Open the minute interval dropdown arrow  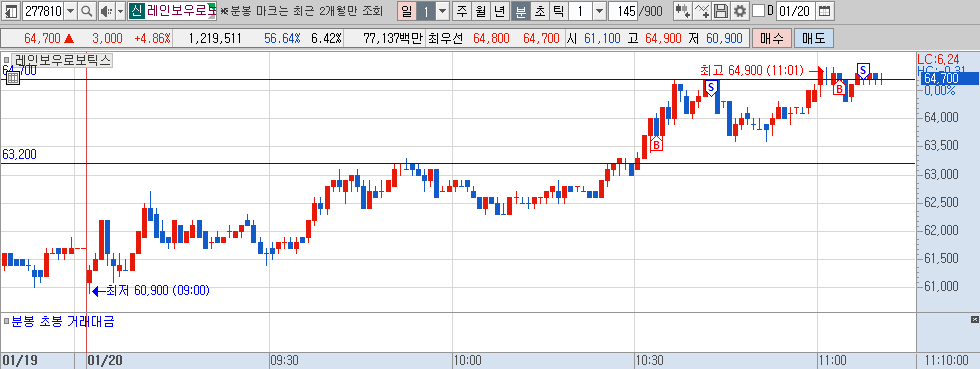coord(599,11)
